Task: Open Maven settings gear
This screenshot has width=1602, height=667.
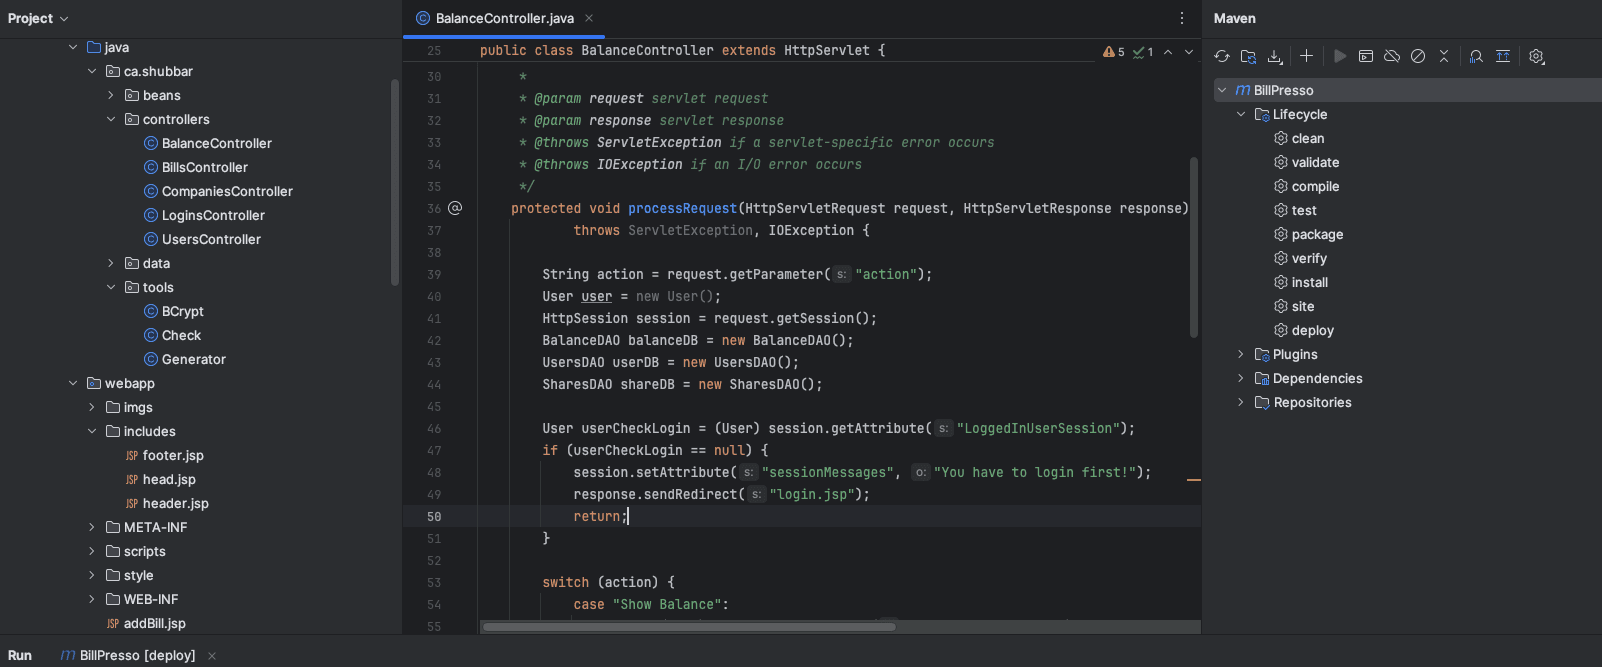Action: pyautogui.click(x=1537, y=56)
